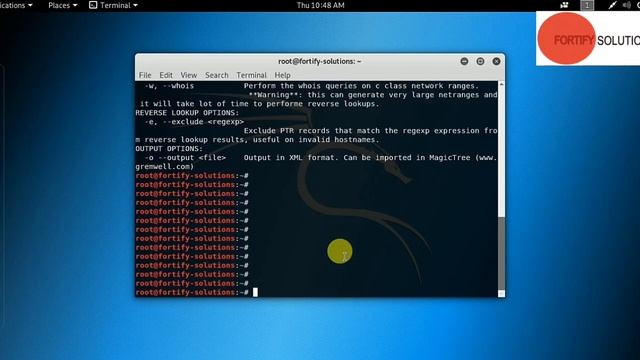The width and height of the screenshot is (640, 360).
Task: Click the text 'REVERSE LOOKUP OPTIONS:'
Action: tap(187, 113)
